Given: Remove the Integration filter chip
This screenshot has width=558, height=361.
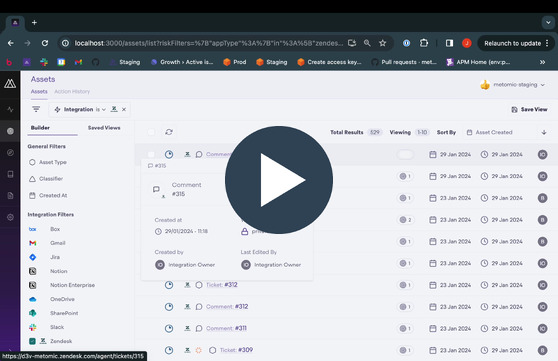Looking at the screenshot, I should pos(124,109).
